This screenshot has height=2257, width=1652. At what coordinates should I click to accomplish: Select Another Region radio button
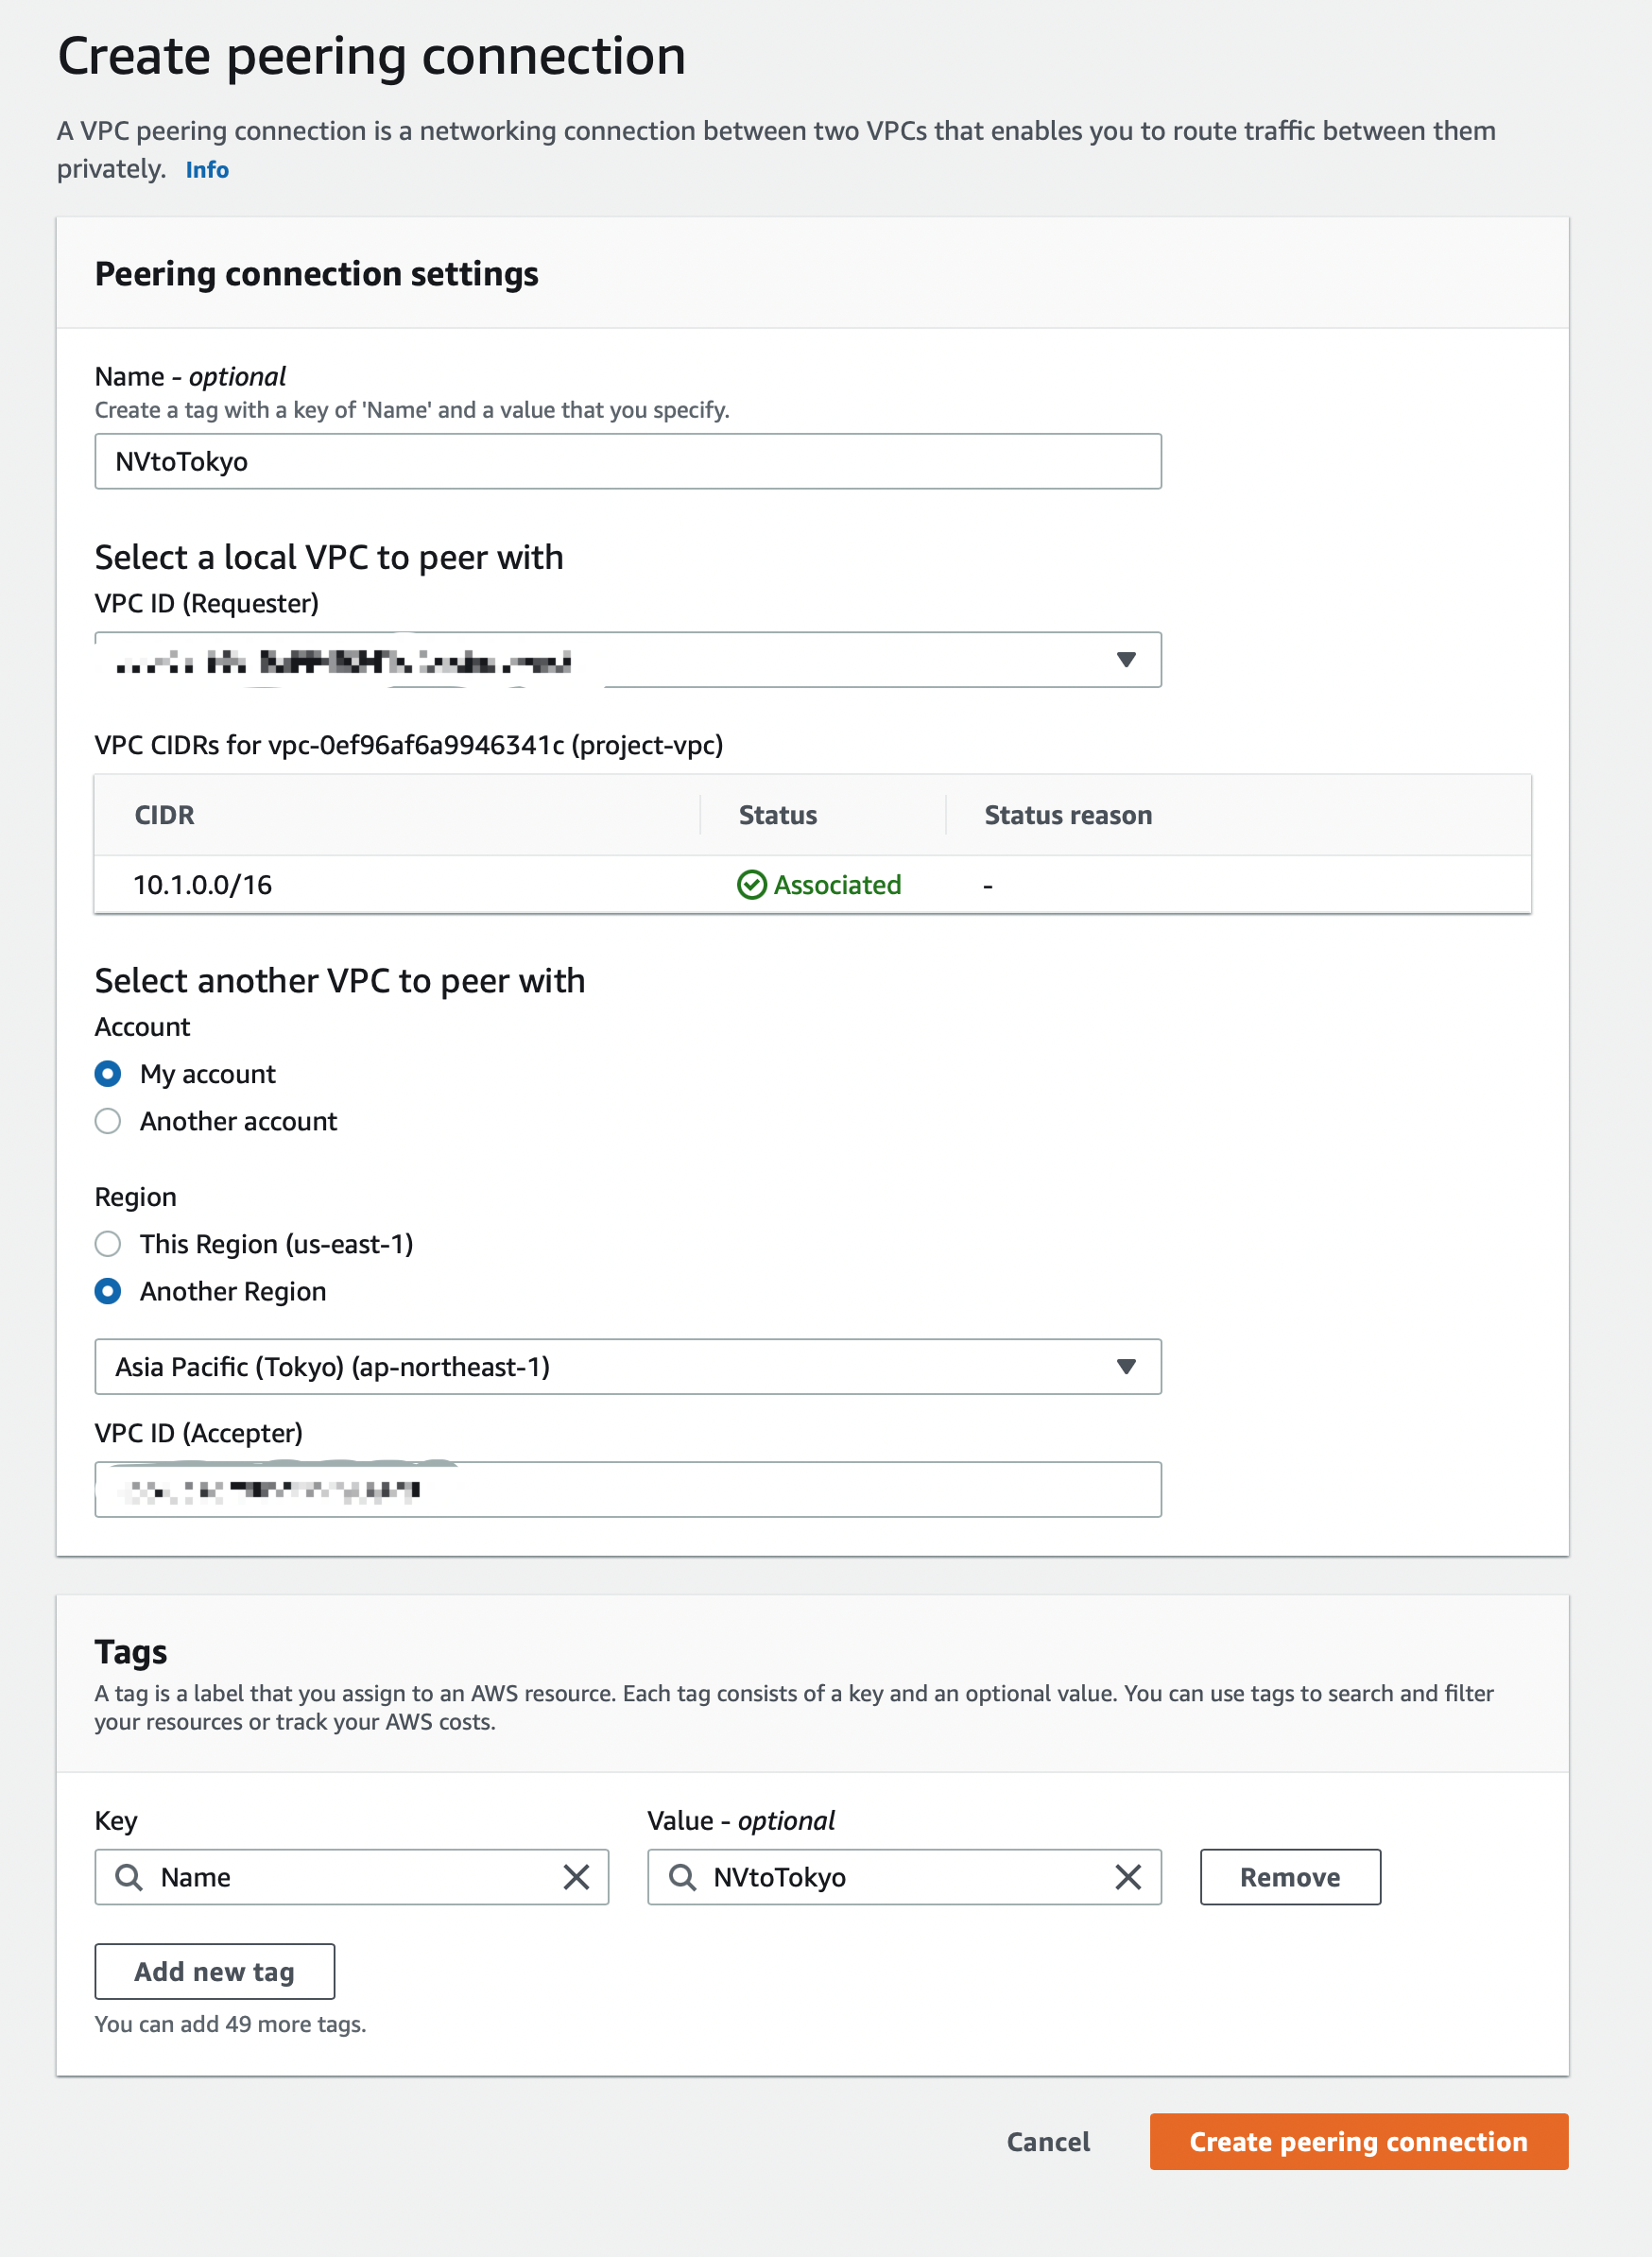coord(108,1291)
